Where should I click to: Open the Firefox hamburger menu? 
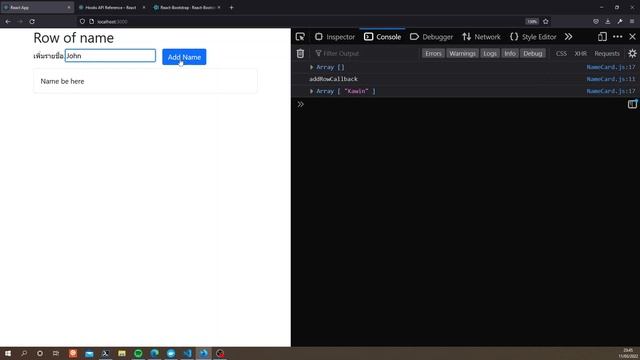coord(632,21)
